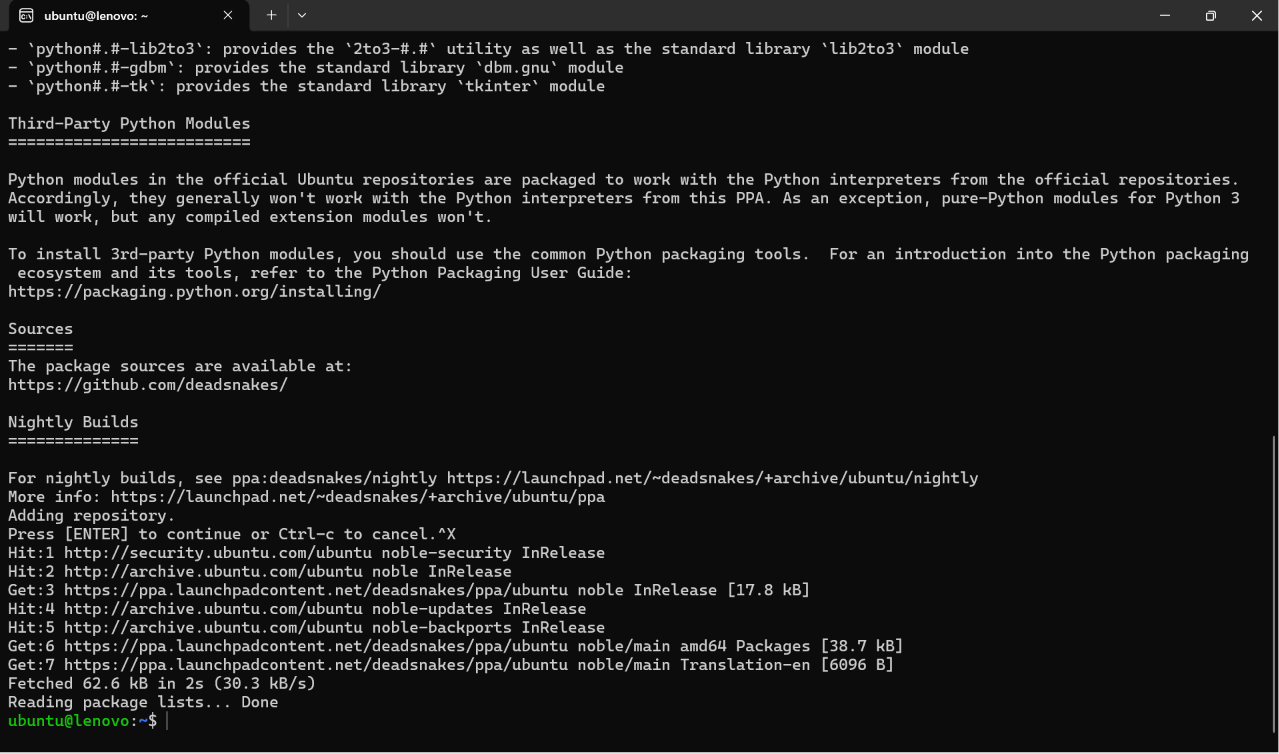
Task: Close the ubuntu@lenovo tab
Action: click(x=228, y=16)
